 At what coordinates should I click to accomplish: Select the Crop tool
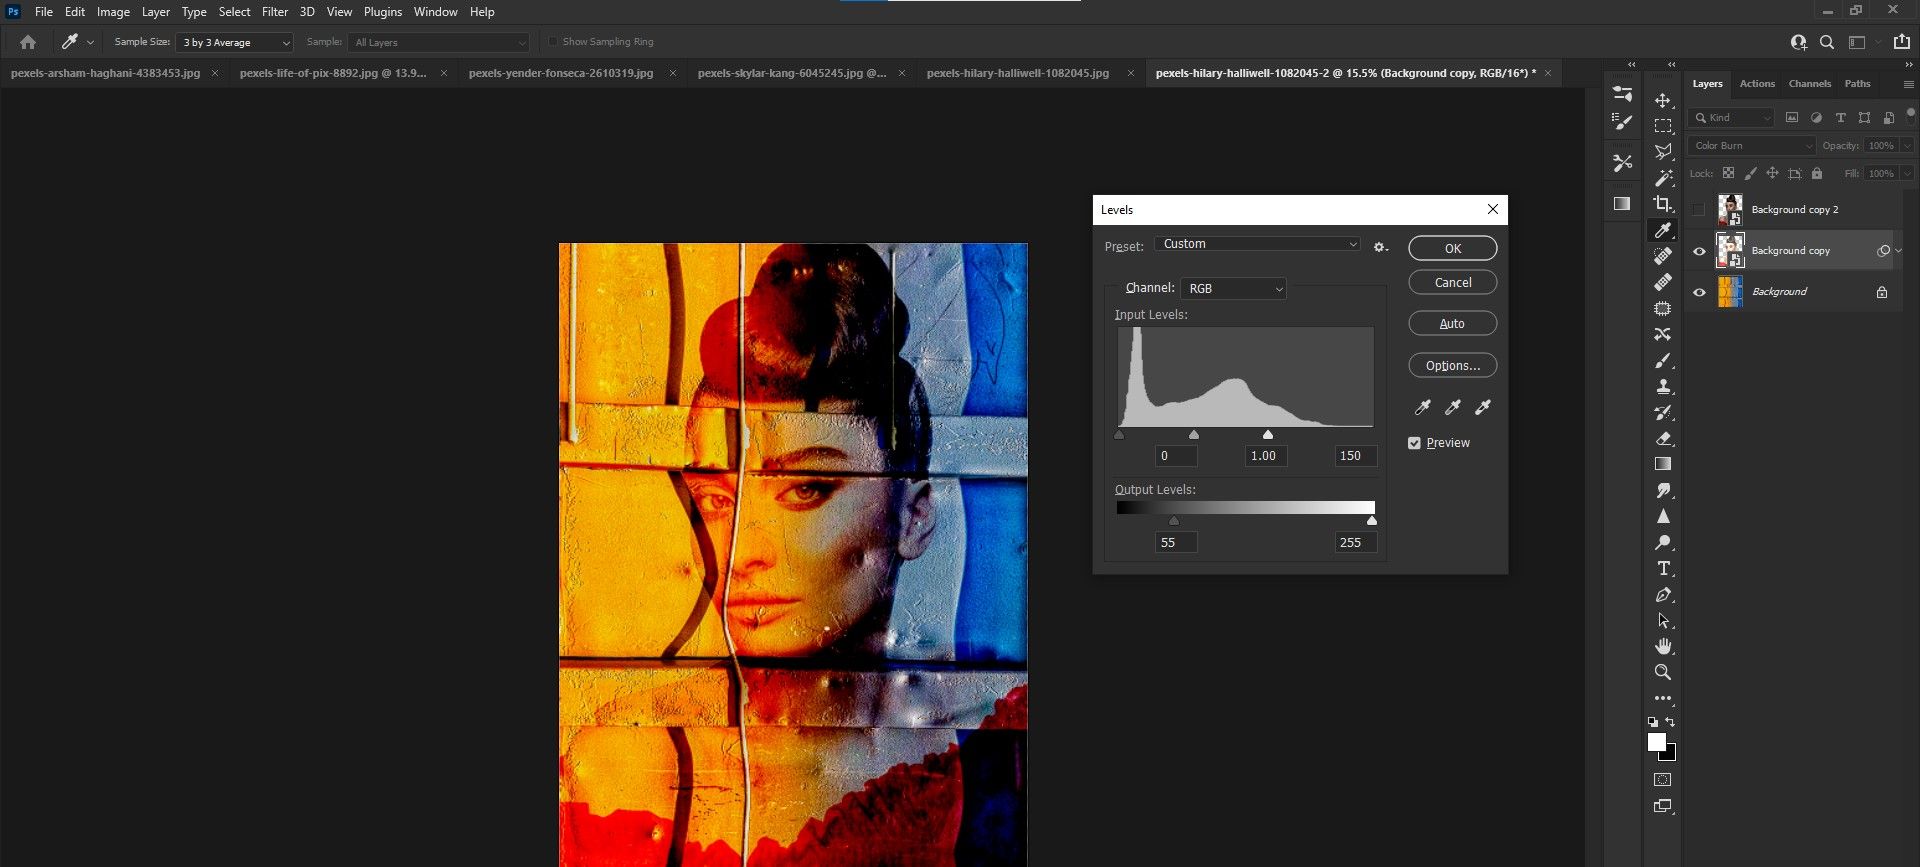(1663, 204)
